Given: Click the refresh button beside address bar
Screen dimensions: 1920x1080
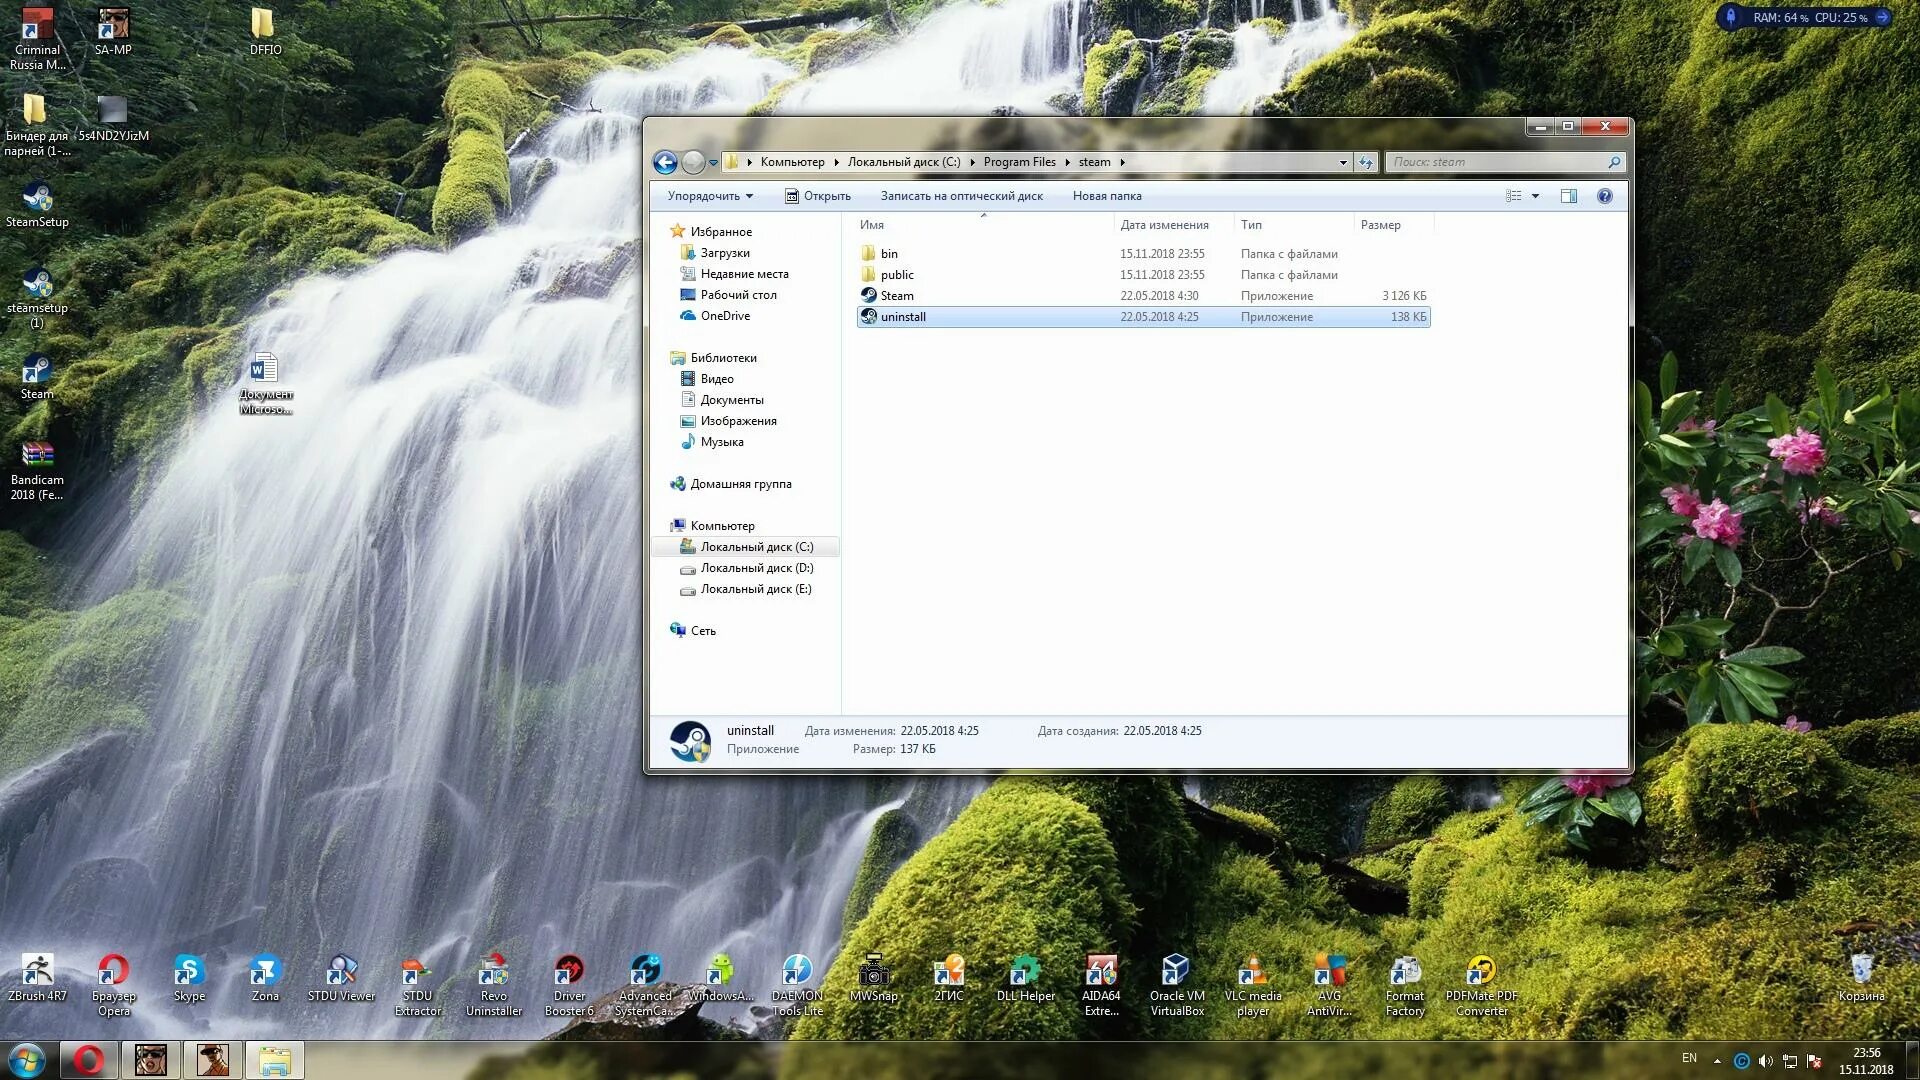Looking at the screenshot, I should tap(1366, 162).
